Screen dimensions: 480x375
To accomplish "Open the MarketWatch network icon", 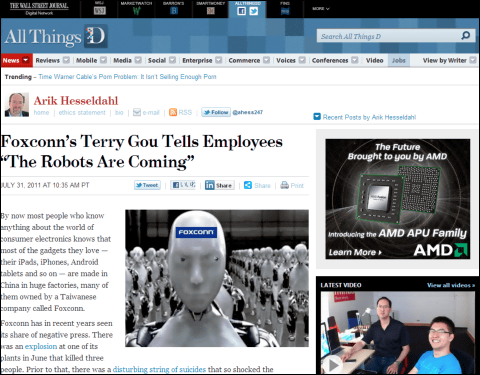I will pos(136,11).
